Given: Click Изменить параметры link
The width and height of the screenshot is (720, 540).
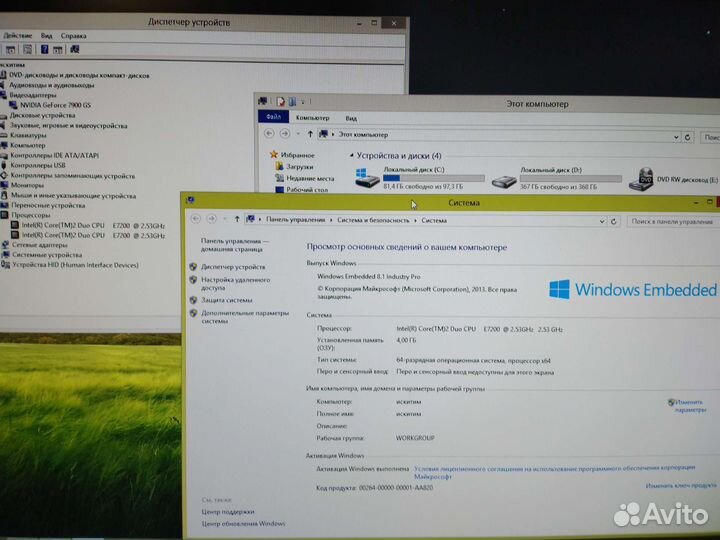Looking at the screenshot, I should point(689,405).
